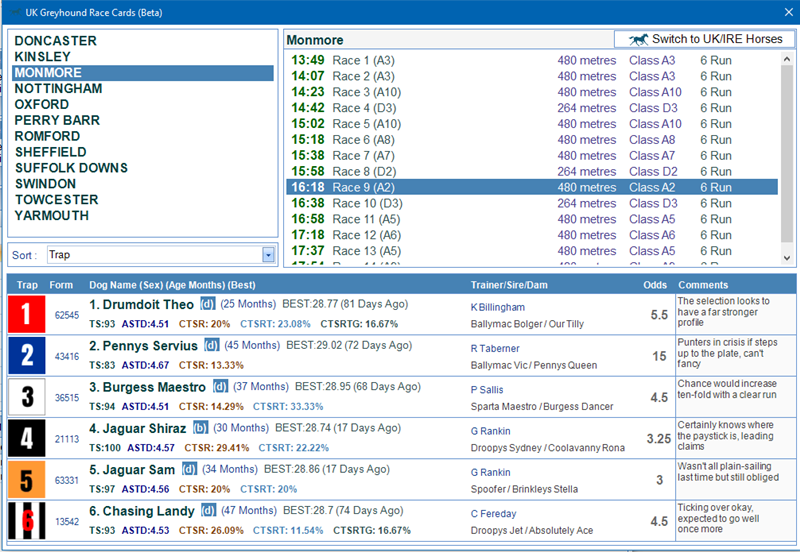This screenshot has width=800, height=552.
Task: Click the Odds column header
Action: (x=654, y=285)
